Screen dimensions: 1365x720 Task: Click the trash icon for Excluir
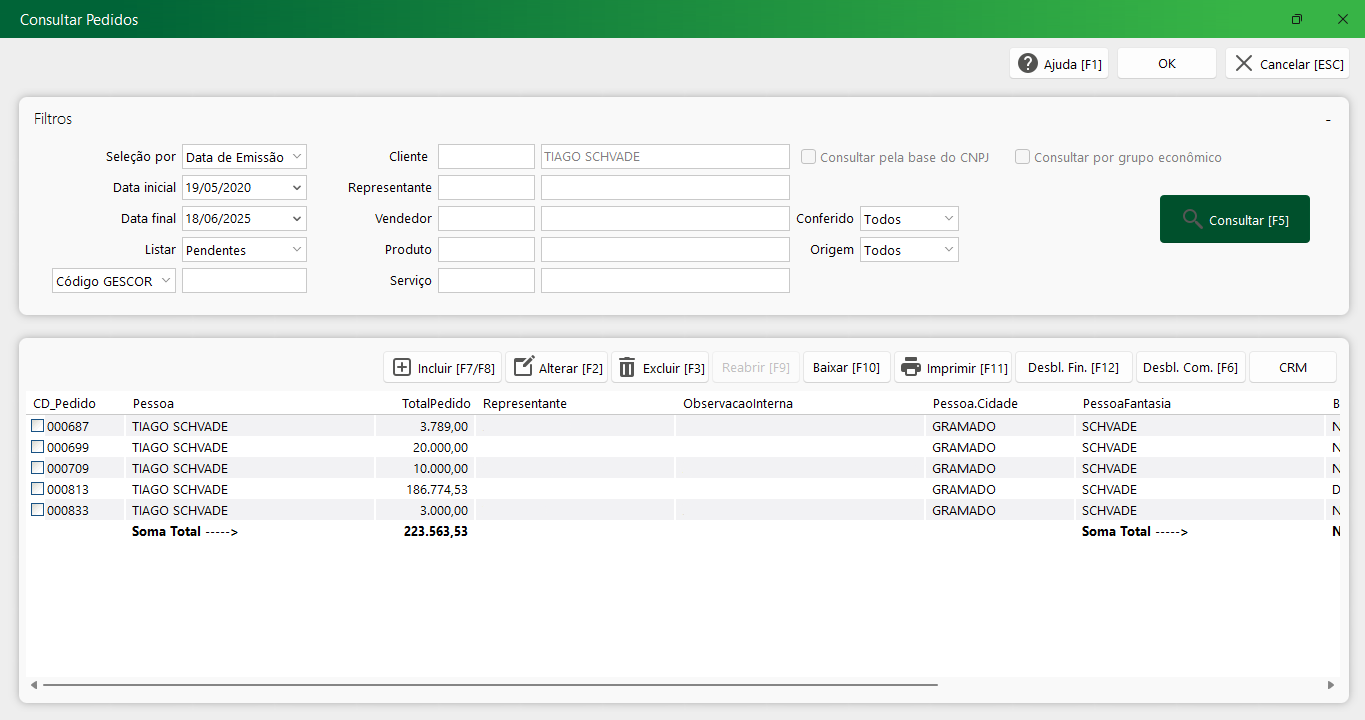point(627,367)
